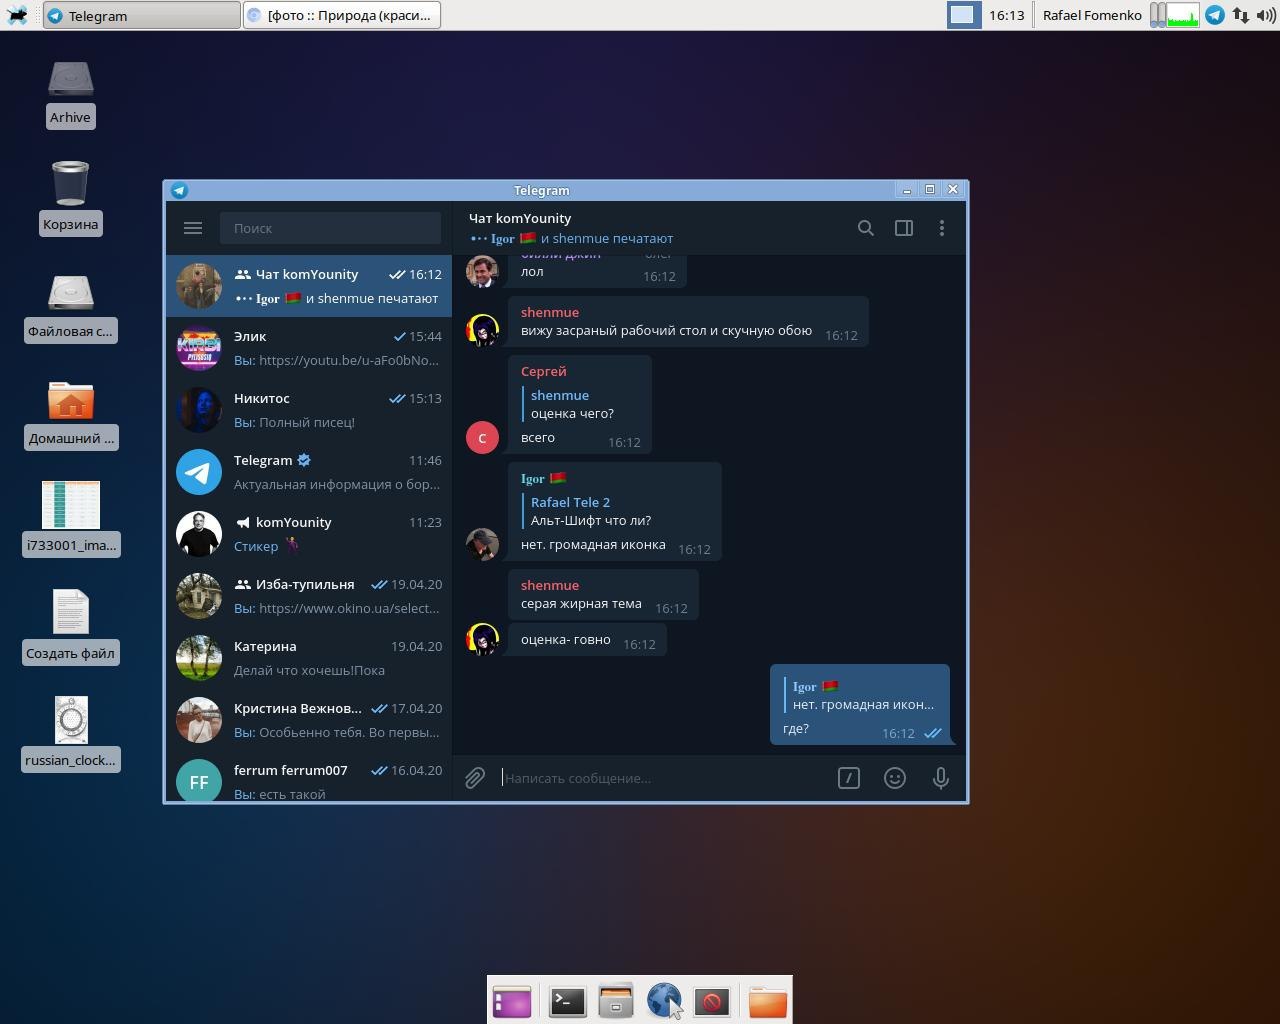Open the Файловая с... desktop icon
The image size is (1280, 1024).
tap(70, 308)
